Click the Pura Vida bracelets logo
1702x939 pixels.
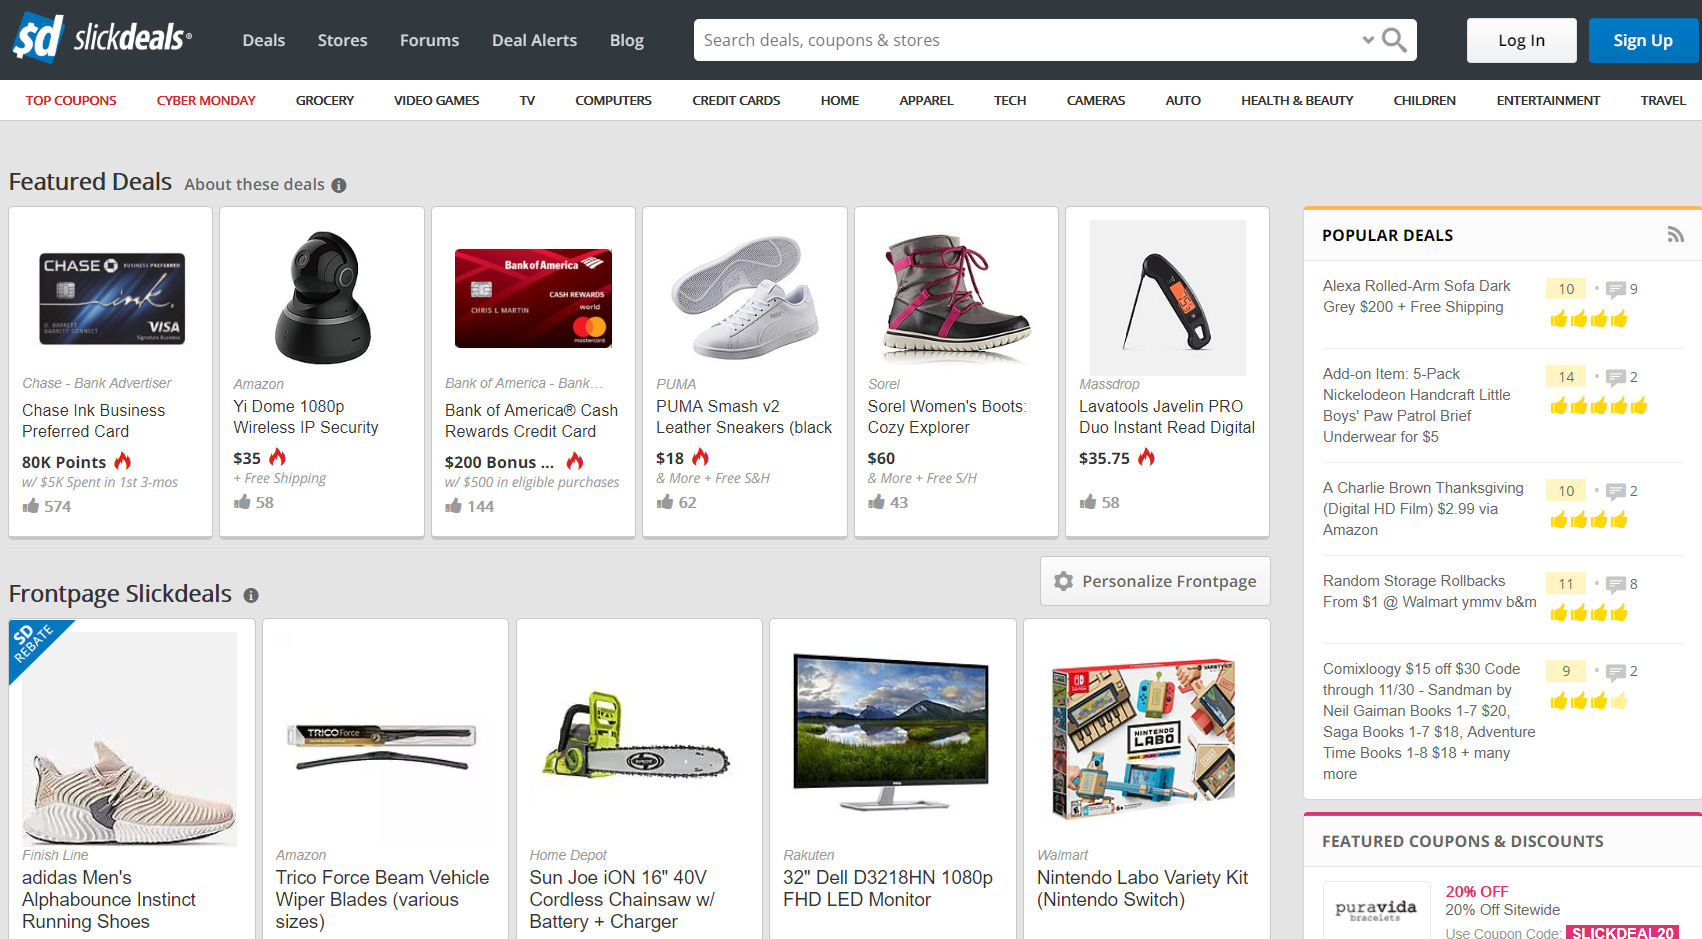(x=1376, y=910)
